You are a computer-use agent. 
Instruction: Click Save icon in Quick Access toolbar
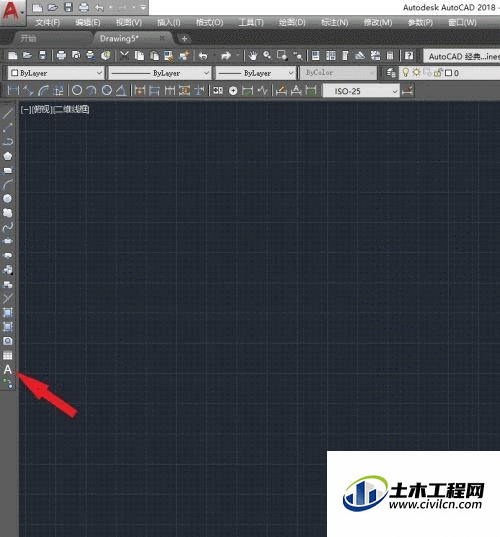68,7
